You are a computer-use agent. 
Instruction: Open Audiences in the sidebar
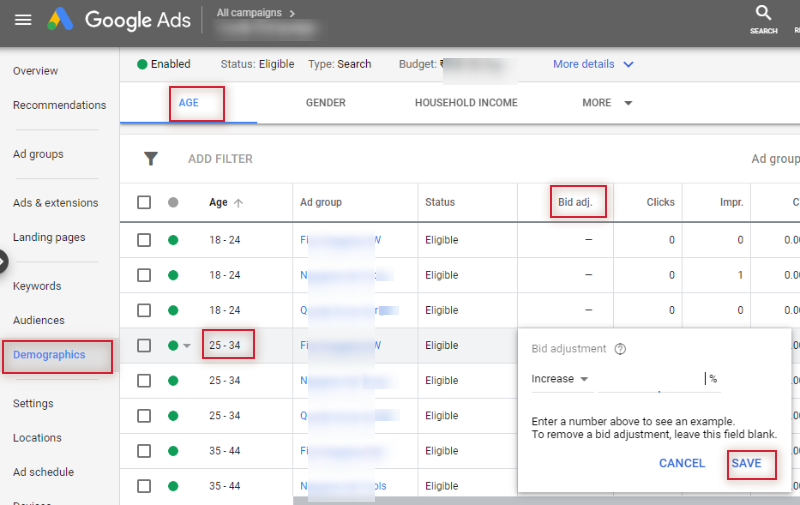coord(39,320)
